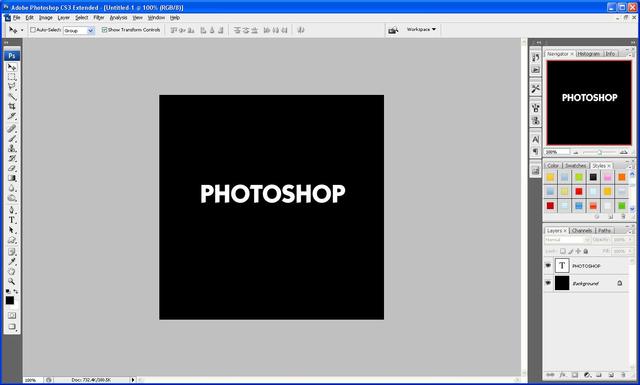Collapse the toolbox to double column

[7, 42]
